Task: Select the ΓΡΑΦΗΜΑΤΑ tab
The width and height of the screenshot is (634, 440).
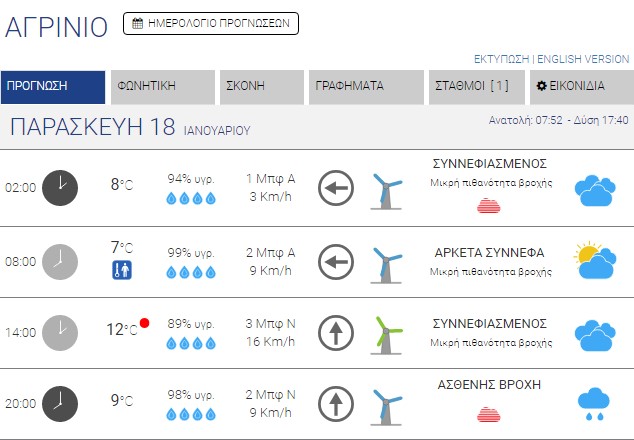Action: (x=366, y=86)
